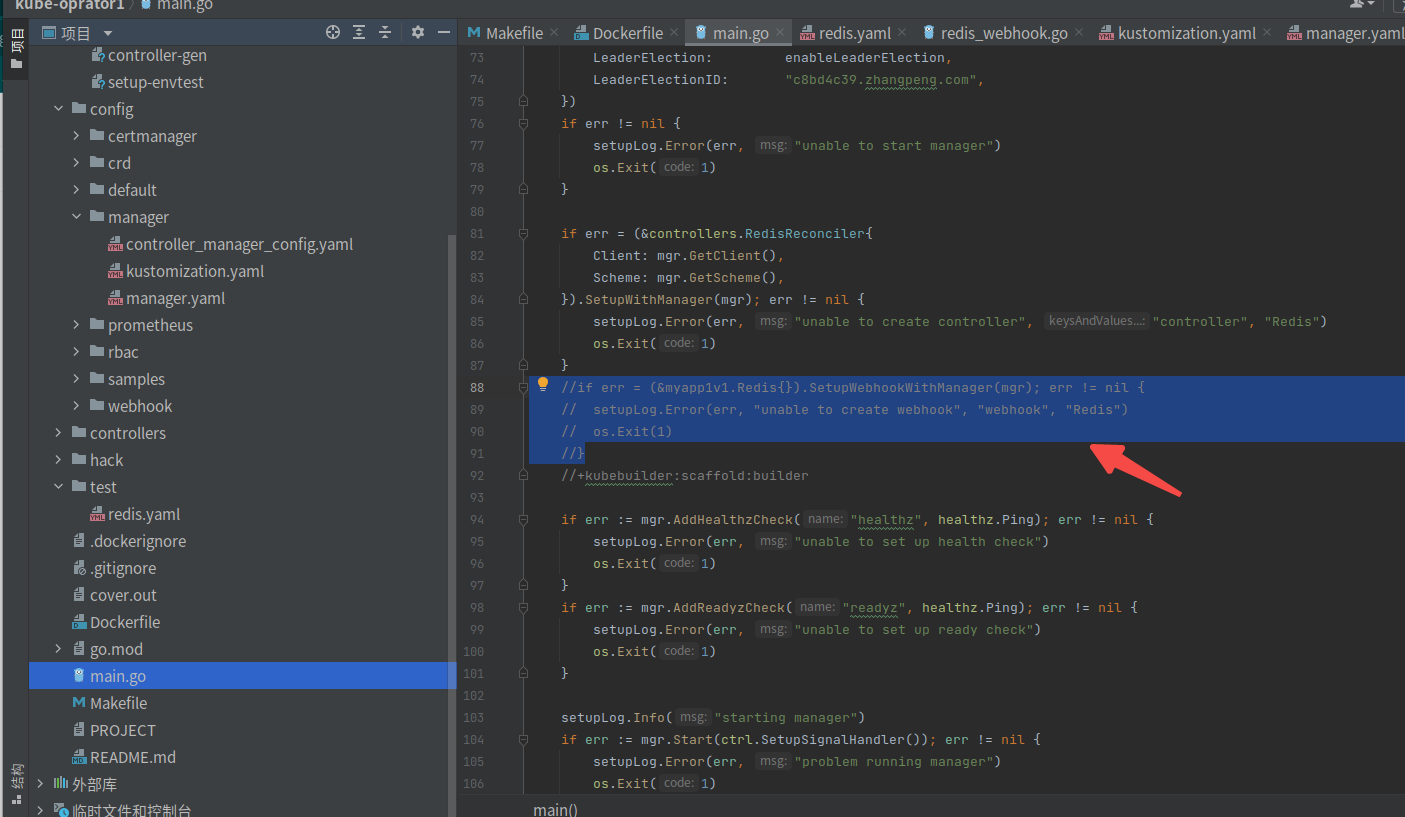Click the yellow intention lightbulb on line 88
This screenshot has height=817, width=1405.
click(x=543, y=384)
